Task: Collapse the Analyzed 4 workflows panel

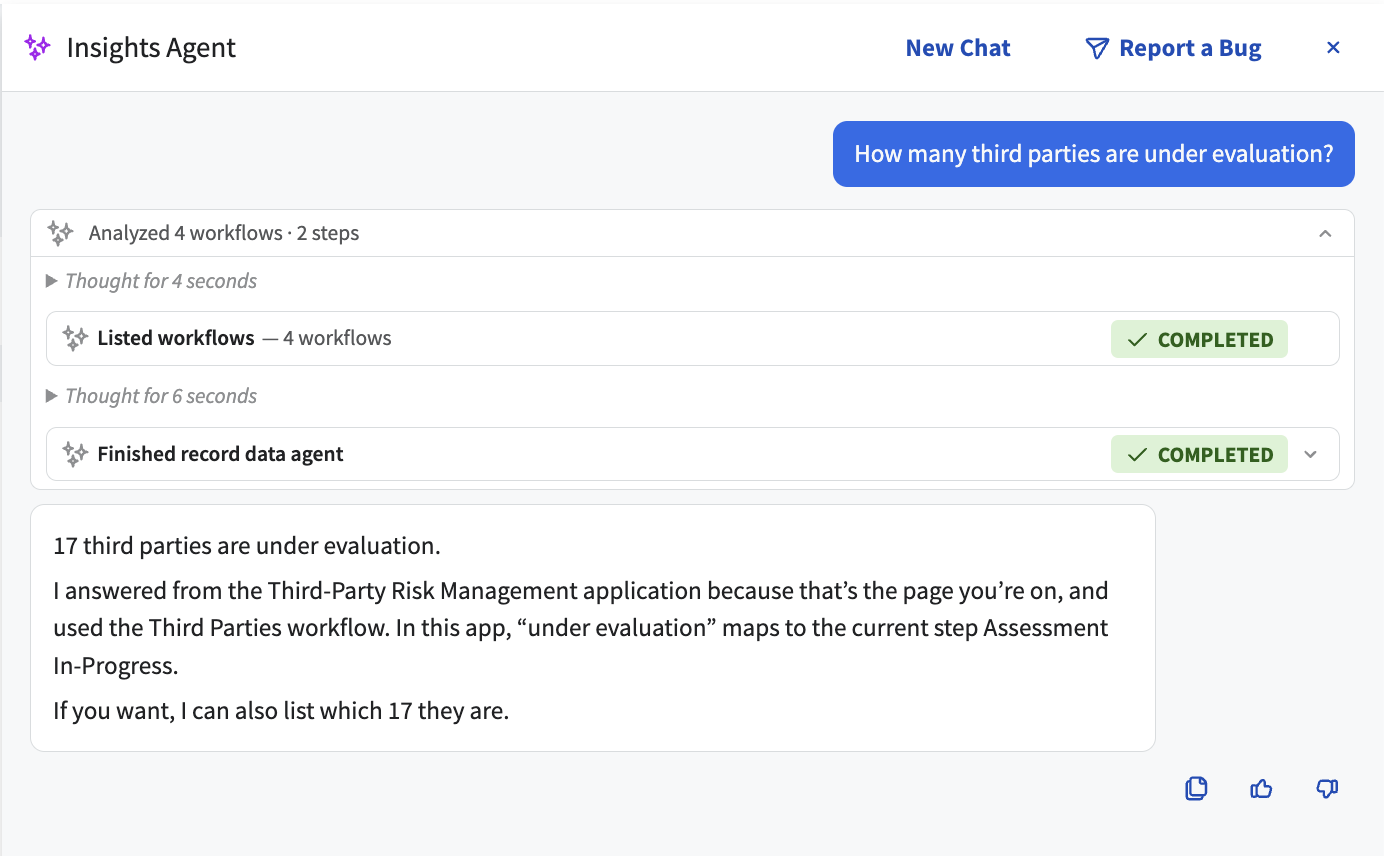Action: 1325,233
